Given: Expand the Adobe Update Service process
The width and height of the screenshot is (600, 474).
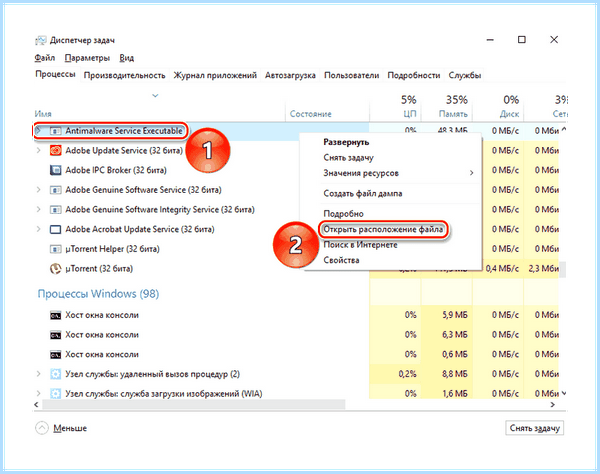Looking at the screenshot, I should coord(38,150).
